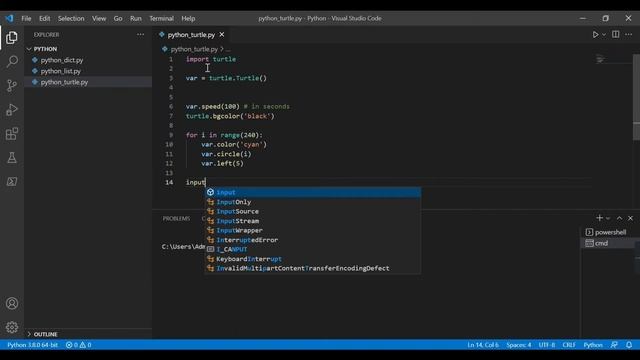Screen dimensions: 640x360
Task: Open the Search view icon
Action: coord(12,62)
